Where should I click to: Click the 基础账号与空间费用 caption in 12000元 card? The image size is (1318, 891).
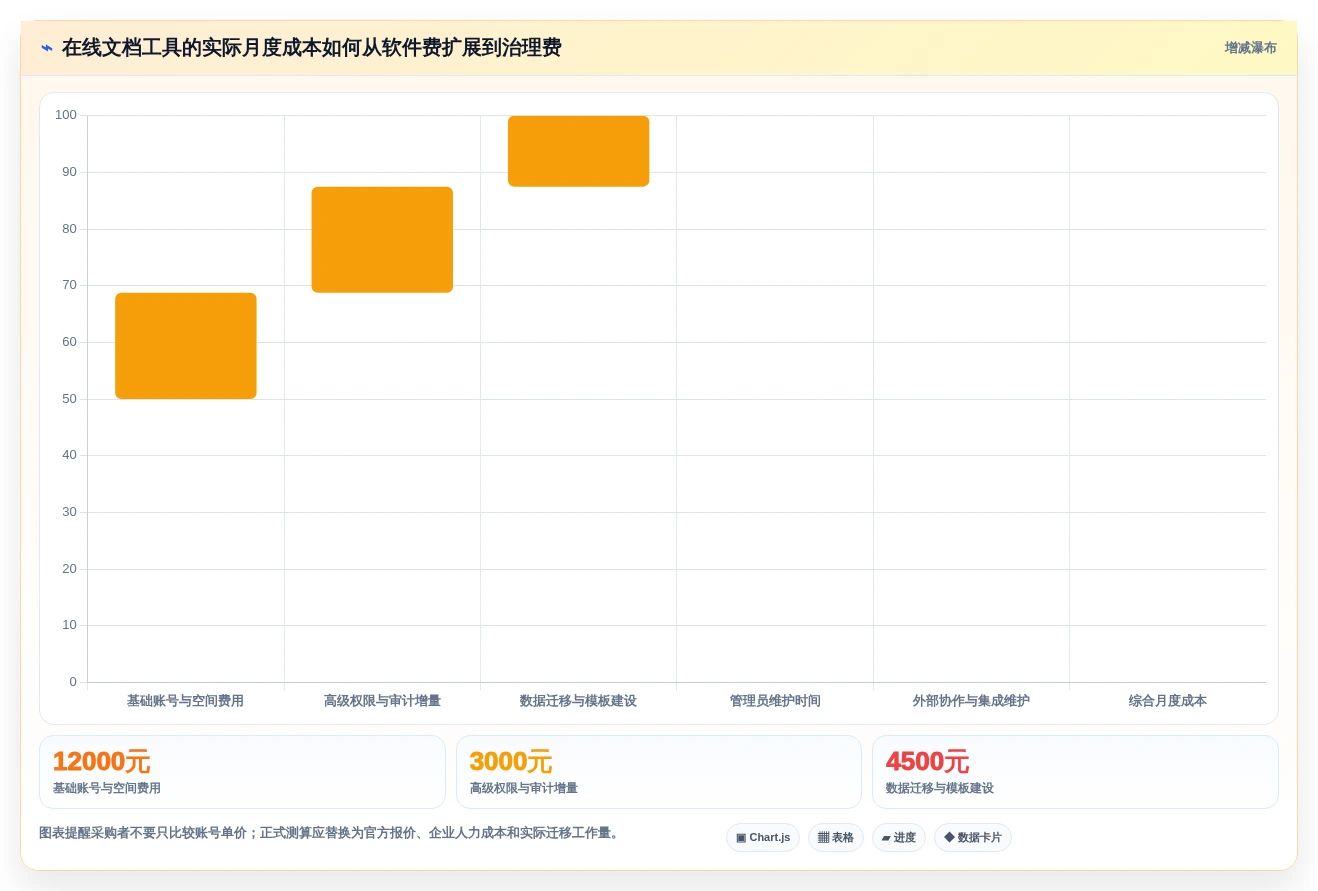(107, 788)
